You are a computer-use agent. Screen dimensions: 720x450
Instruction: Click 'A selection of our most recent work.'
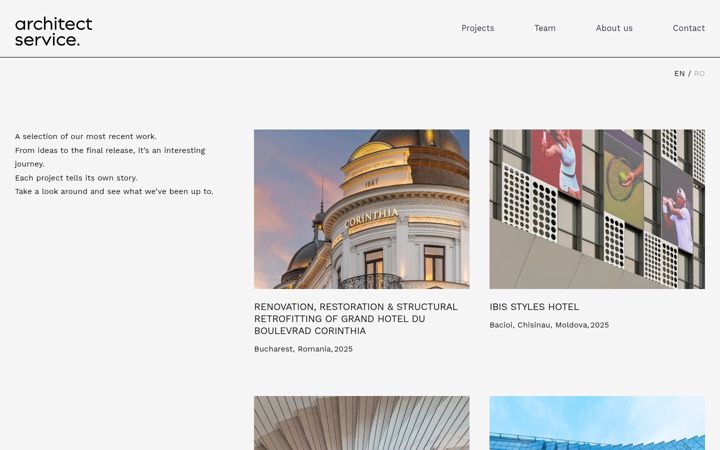click(x=85, y=136)
